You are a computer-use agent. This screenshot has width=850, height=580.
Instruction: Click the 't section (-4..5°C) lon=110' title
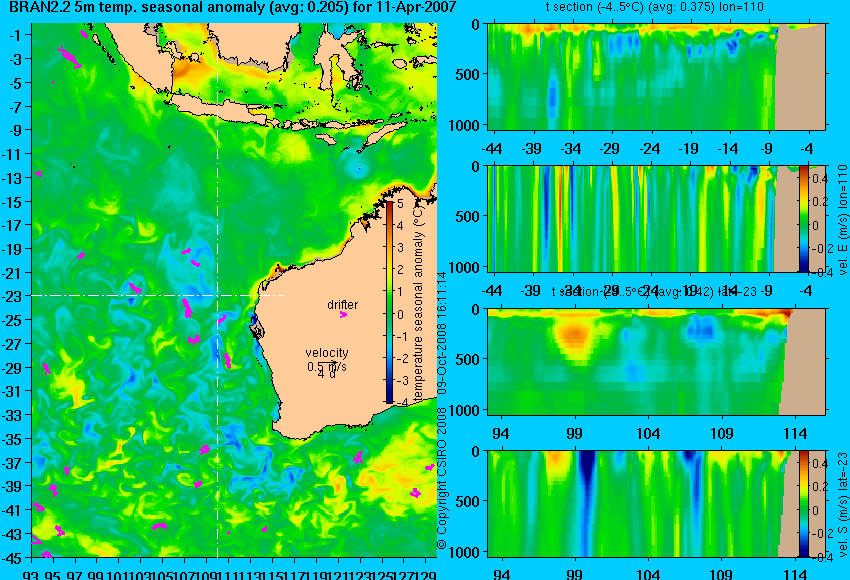(x=654, y=7)
